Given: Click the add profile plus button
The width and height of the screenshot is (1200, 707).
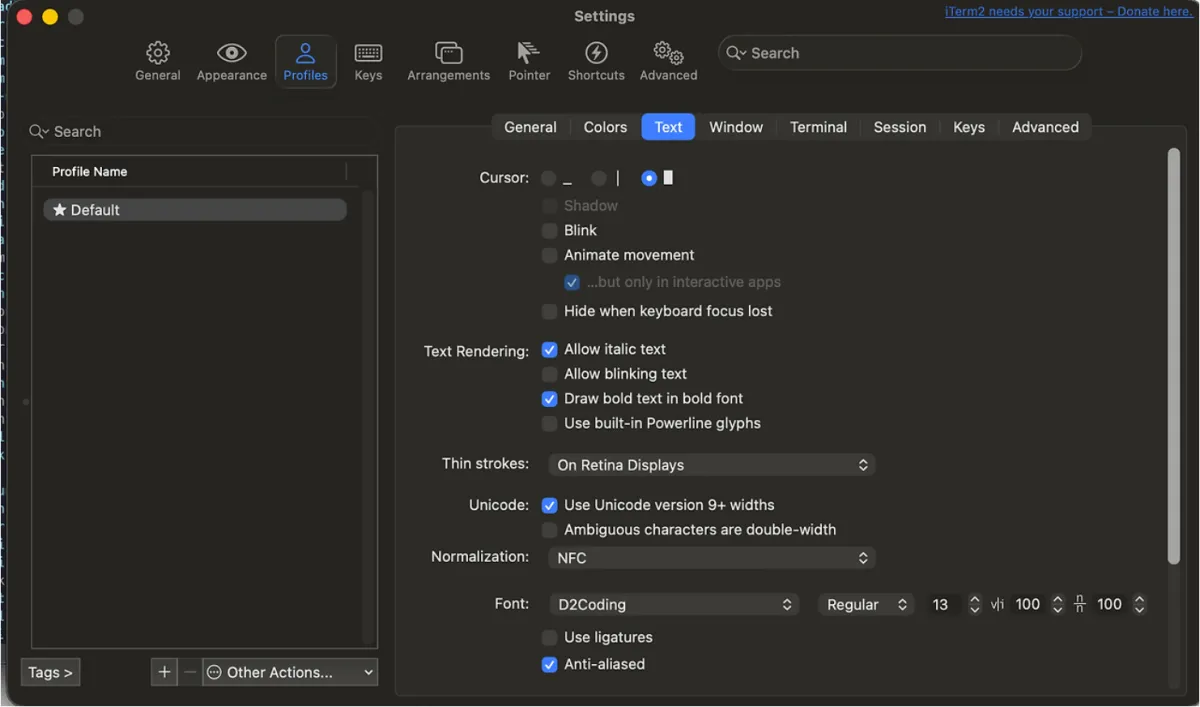Looking at the screenshot, I should (x=164, y=671).
